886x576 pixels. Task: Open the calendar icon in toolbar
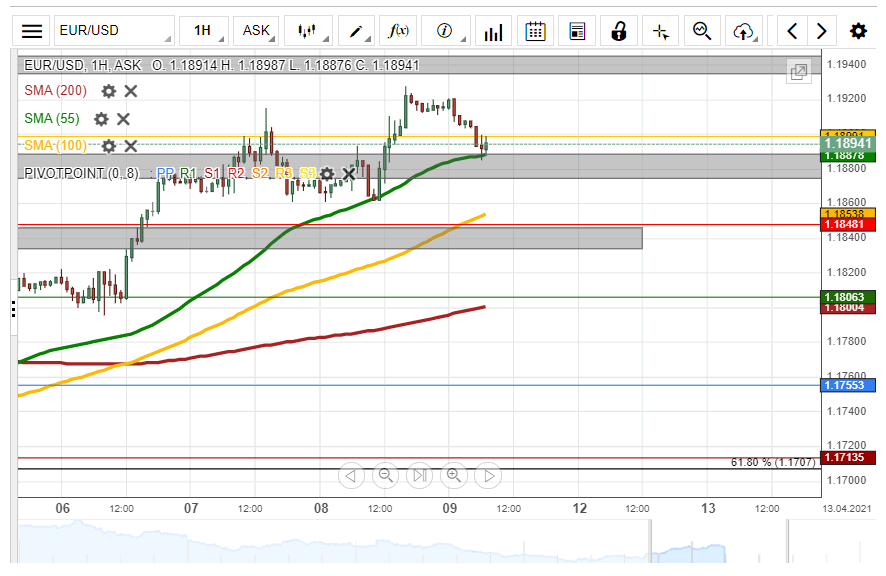tap(536, 31)
